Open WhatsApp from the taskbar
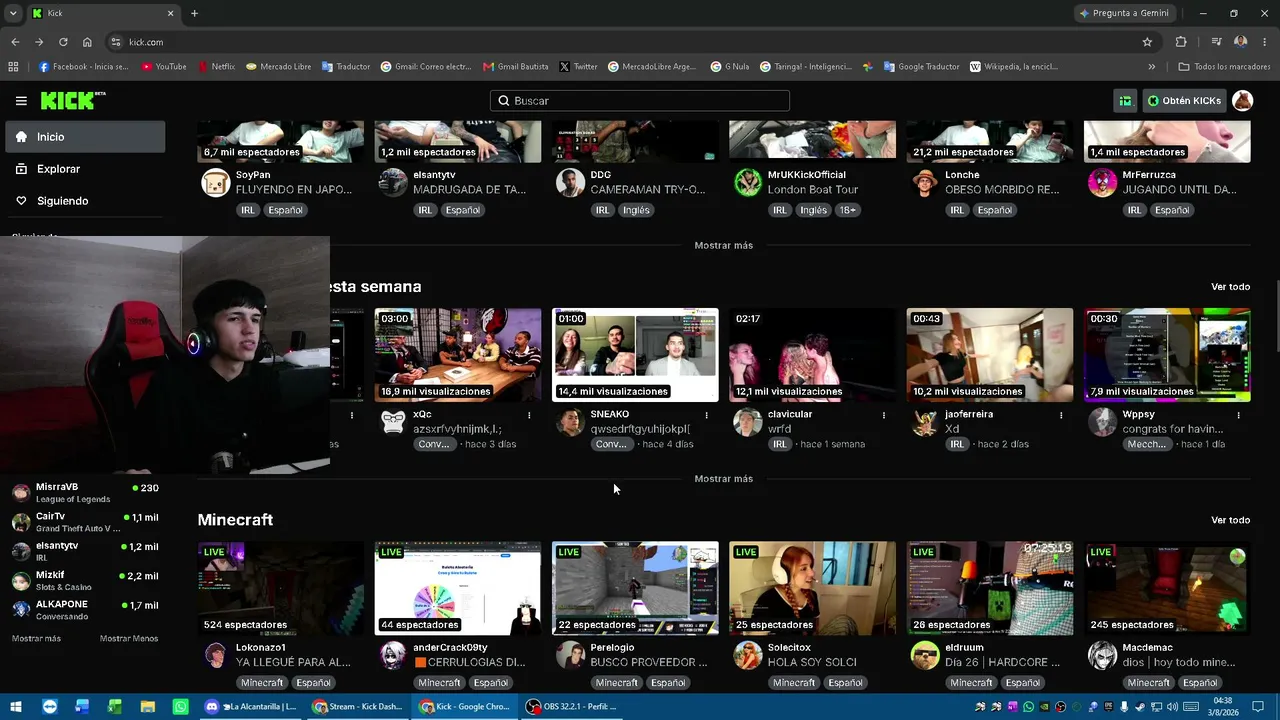The width and height of the screenshot is (1280, 720). [x=180, y=706]
